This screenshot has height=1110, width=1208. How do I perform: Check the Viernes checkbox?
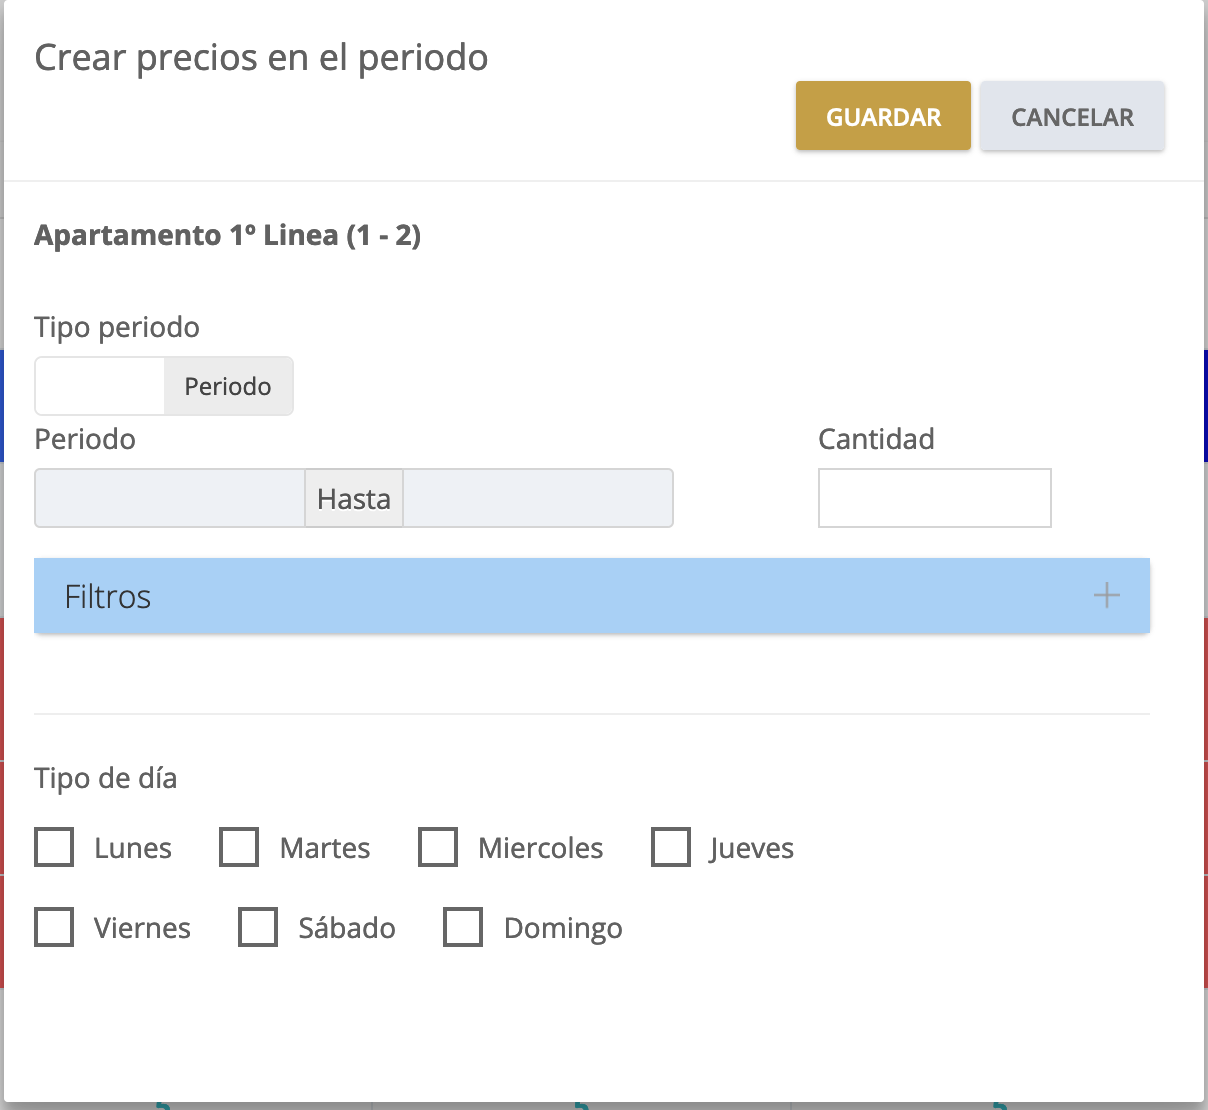pos(54,927)
